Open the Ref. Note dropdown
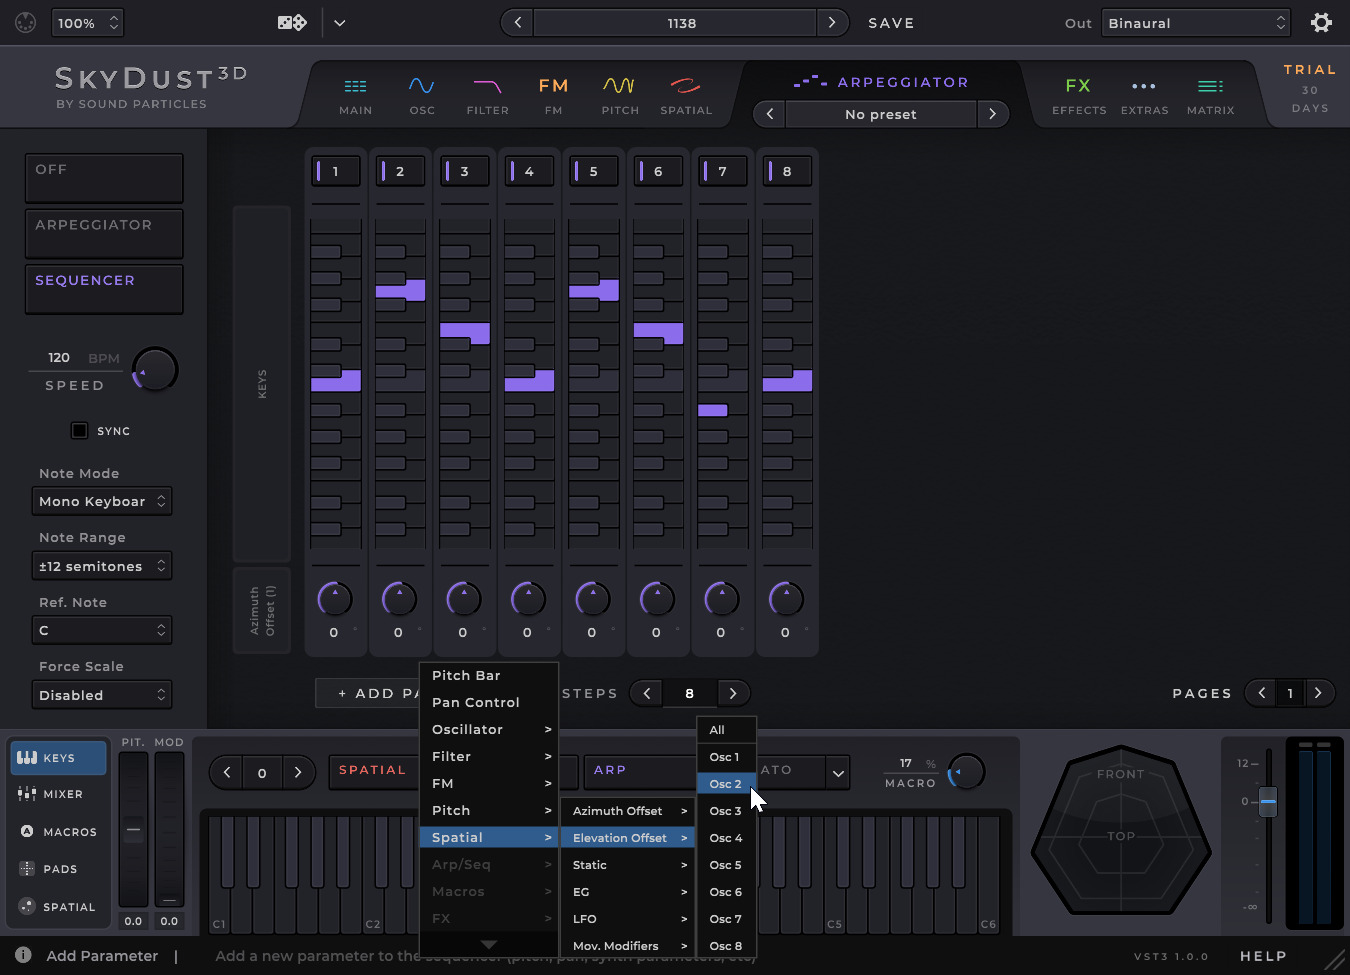Screen dimensions: 1350x975 coord(102,630)
